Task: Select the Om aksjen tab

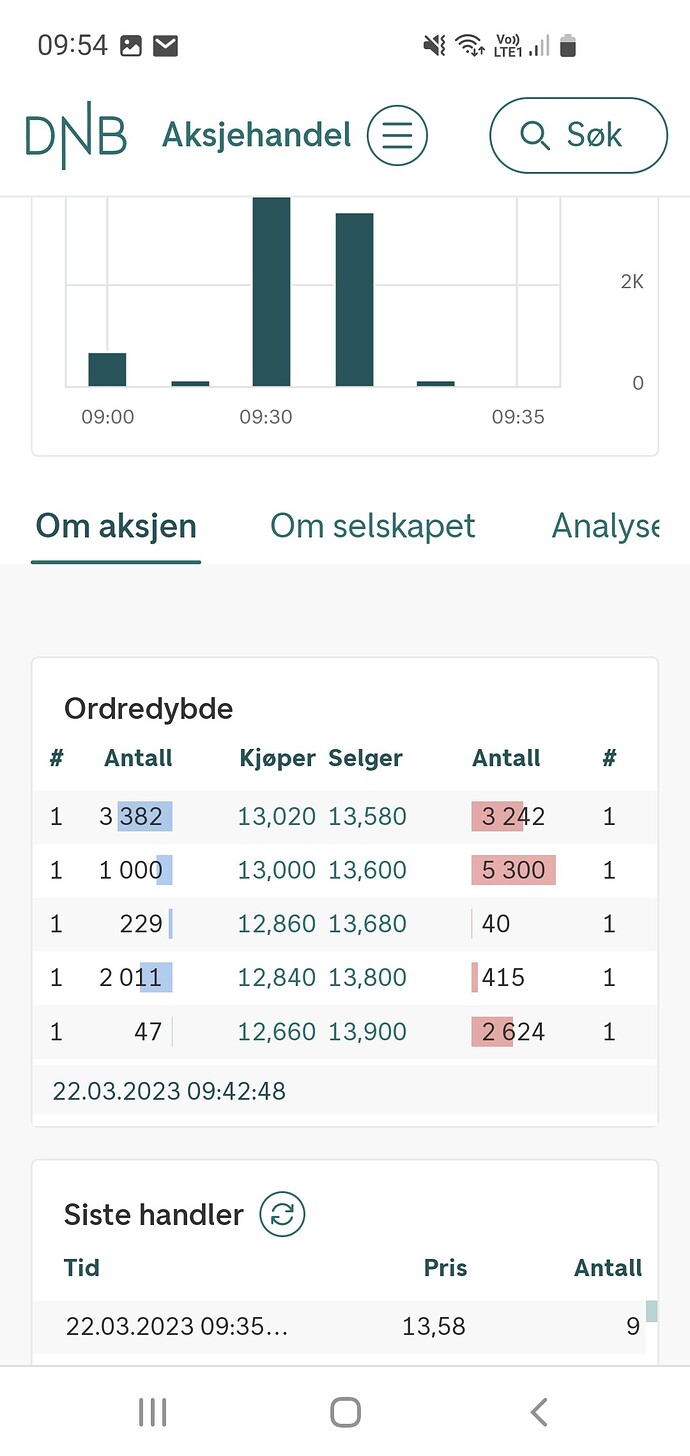Action: pos(116,526)
